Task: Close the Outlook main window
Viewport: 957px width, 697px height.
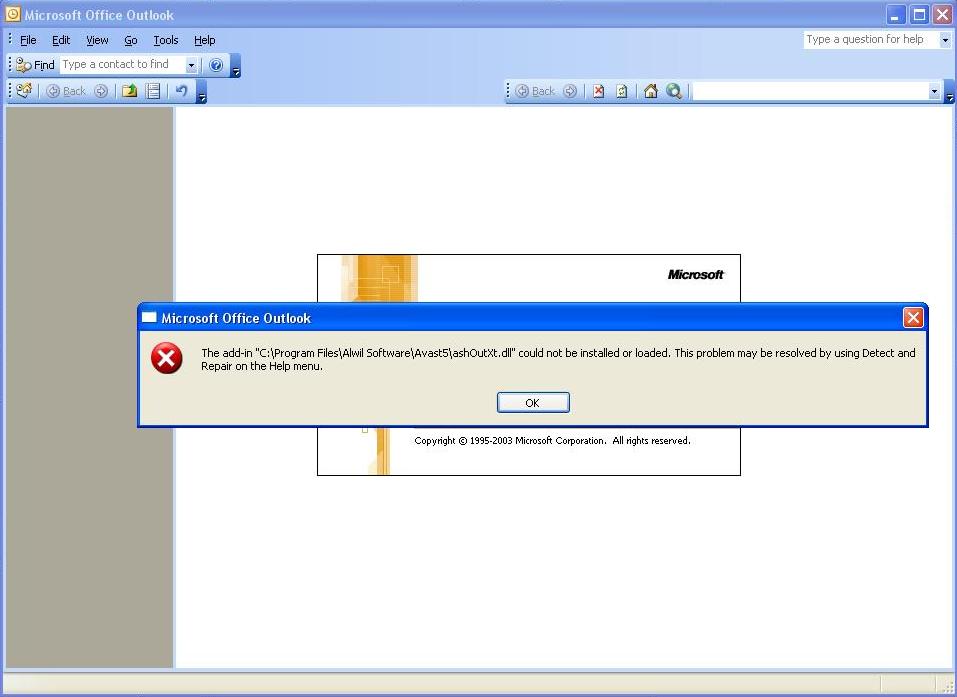Action: (942, 15)
